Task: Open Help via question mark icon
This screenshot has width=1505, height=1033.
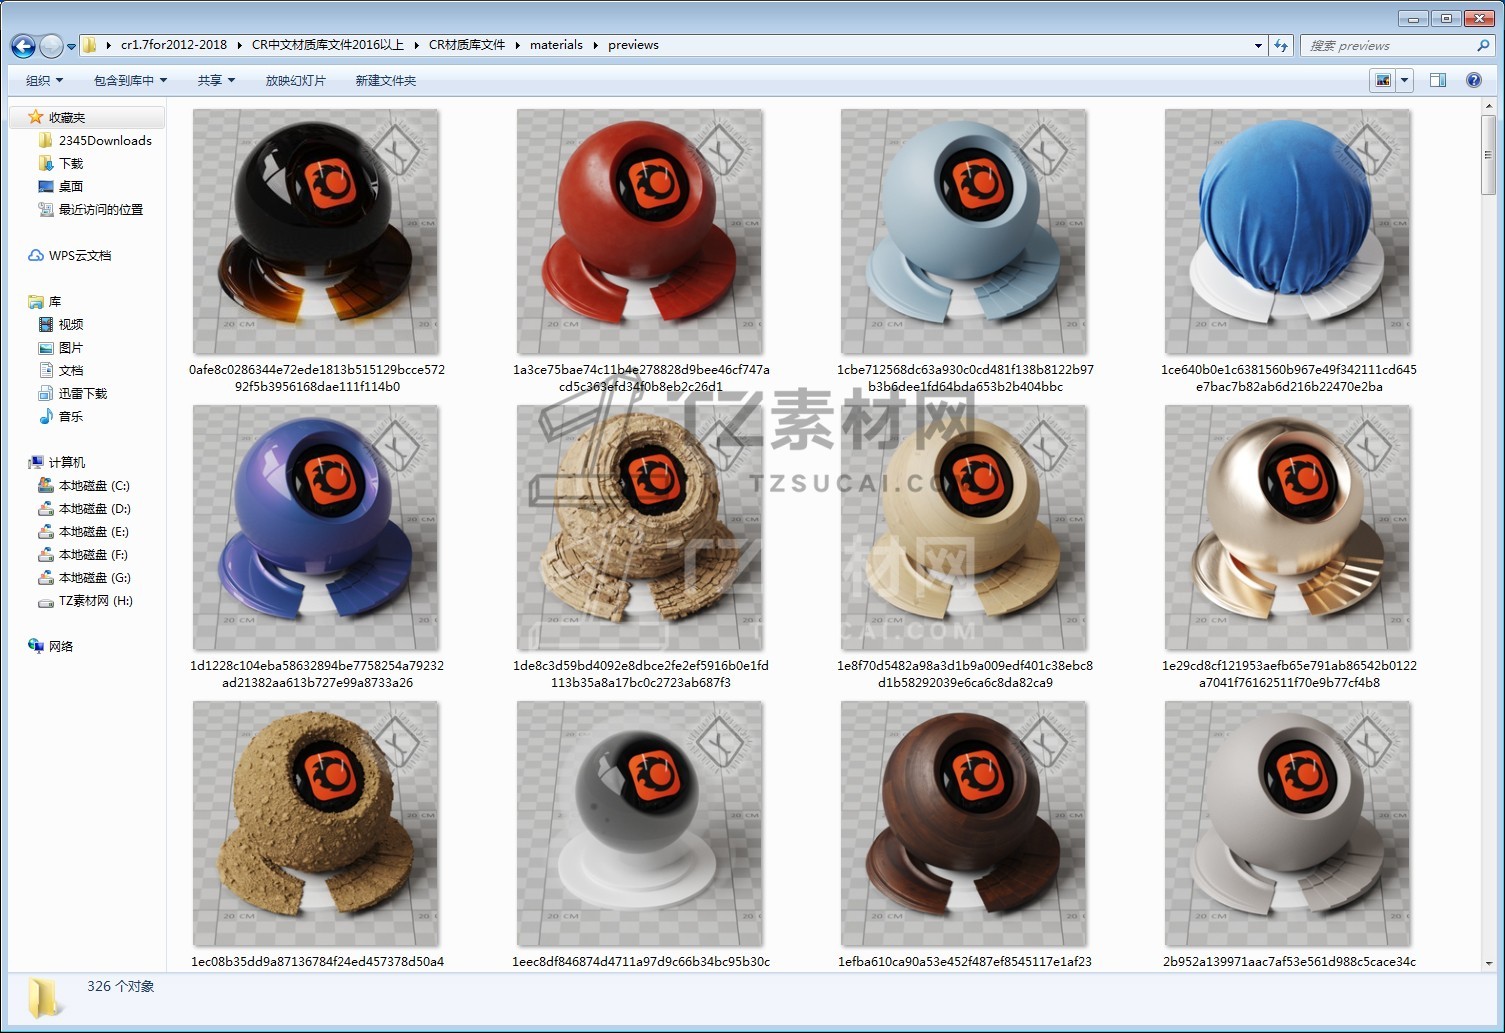Action: coord(1474,80)
